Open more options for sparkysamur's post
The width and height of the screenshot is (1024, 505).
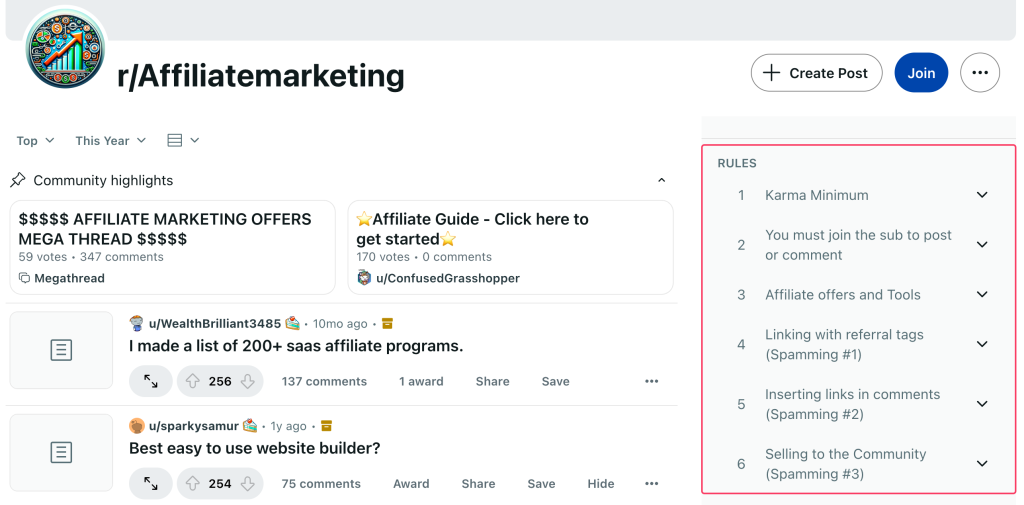652,484
